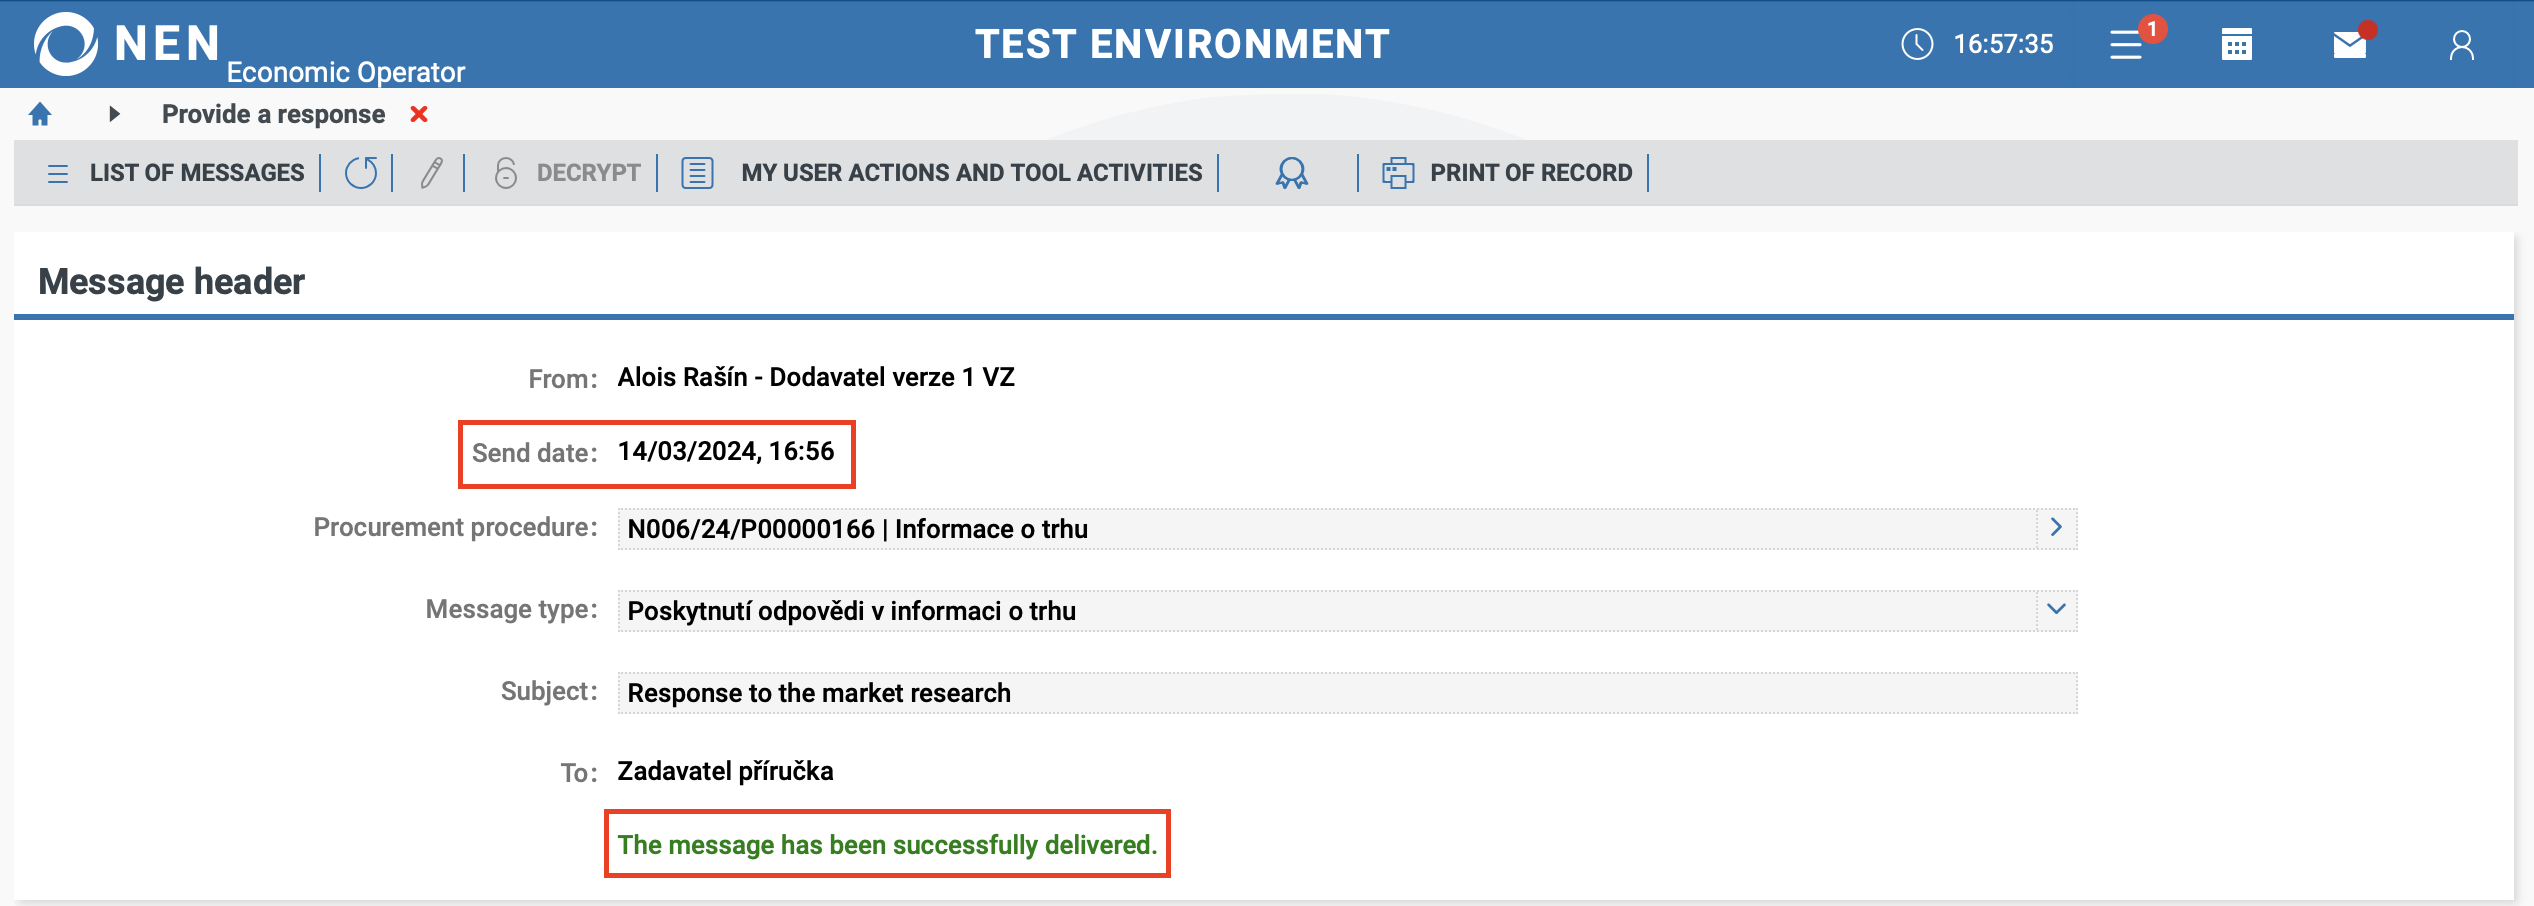
Task: Open the notifications list icon with badge
Action: click(x=2127, y=45)
